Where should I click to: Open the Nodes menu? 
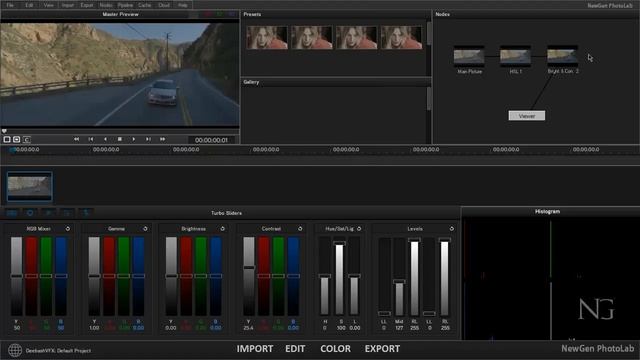coord(106,5)
